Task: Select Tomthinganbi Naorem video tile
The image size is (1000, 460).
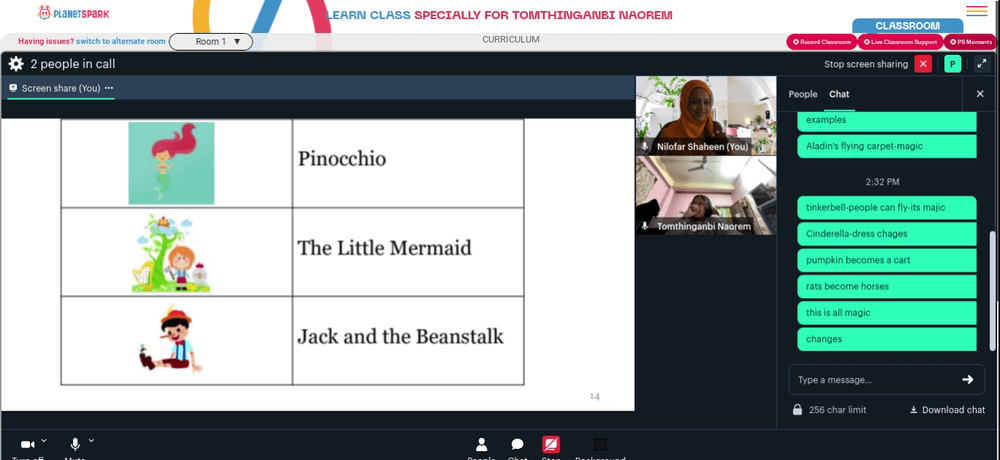Action: click(x=706, y=196)
